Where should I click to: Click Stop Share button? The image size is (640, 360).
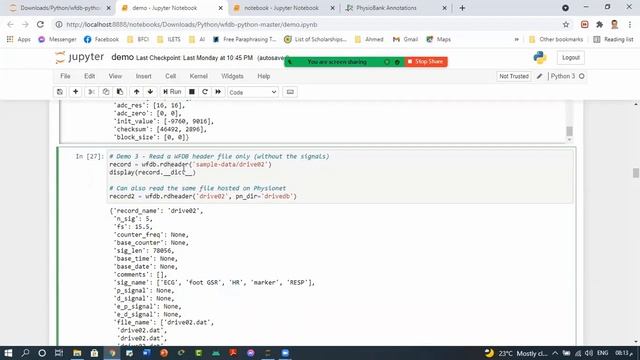pyautogui.click(x=426, y=62)
